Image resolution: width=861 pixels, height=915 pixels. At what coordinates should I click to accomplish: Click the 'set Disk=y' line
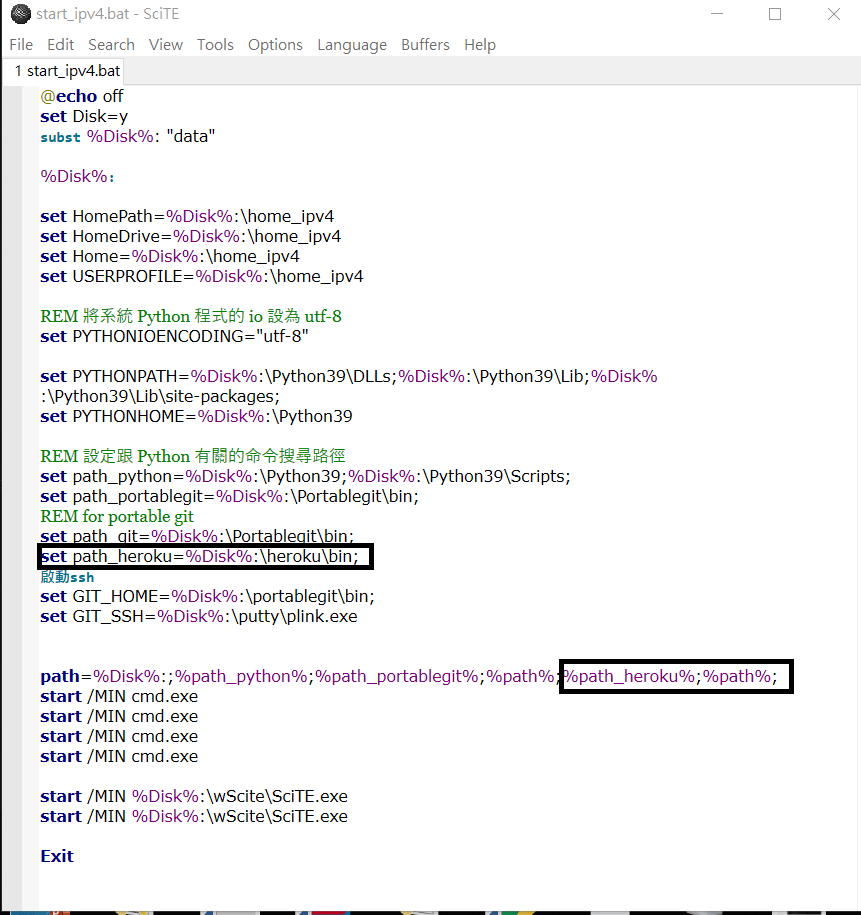click(x=84, y=116)
